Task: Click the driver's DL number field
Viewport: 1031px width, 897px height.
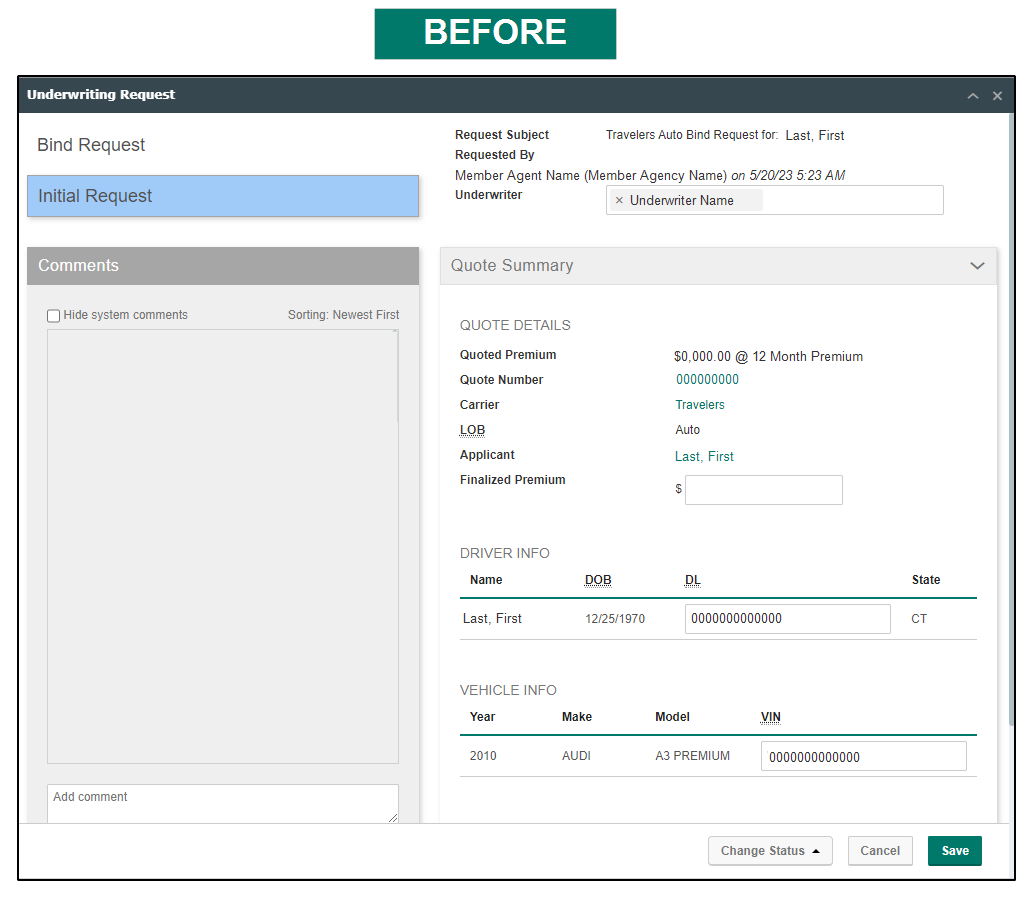Action: [787, 618]
